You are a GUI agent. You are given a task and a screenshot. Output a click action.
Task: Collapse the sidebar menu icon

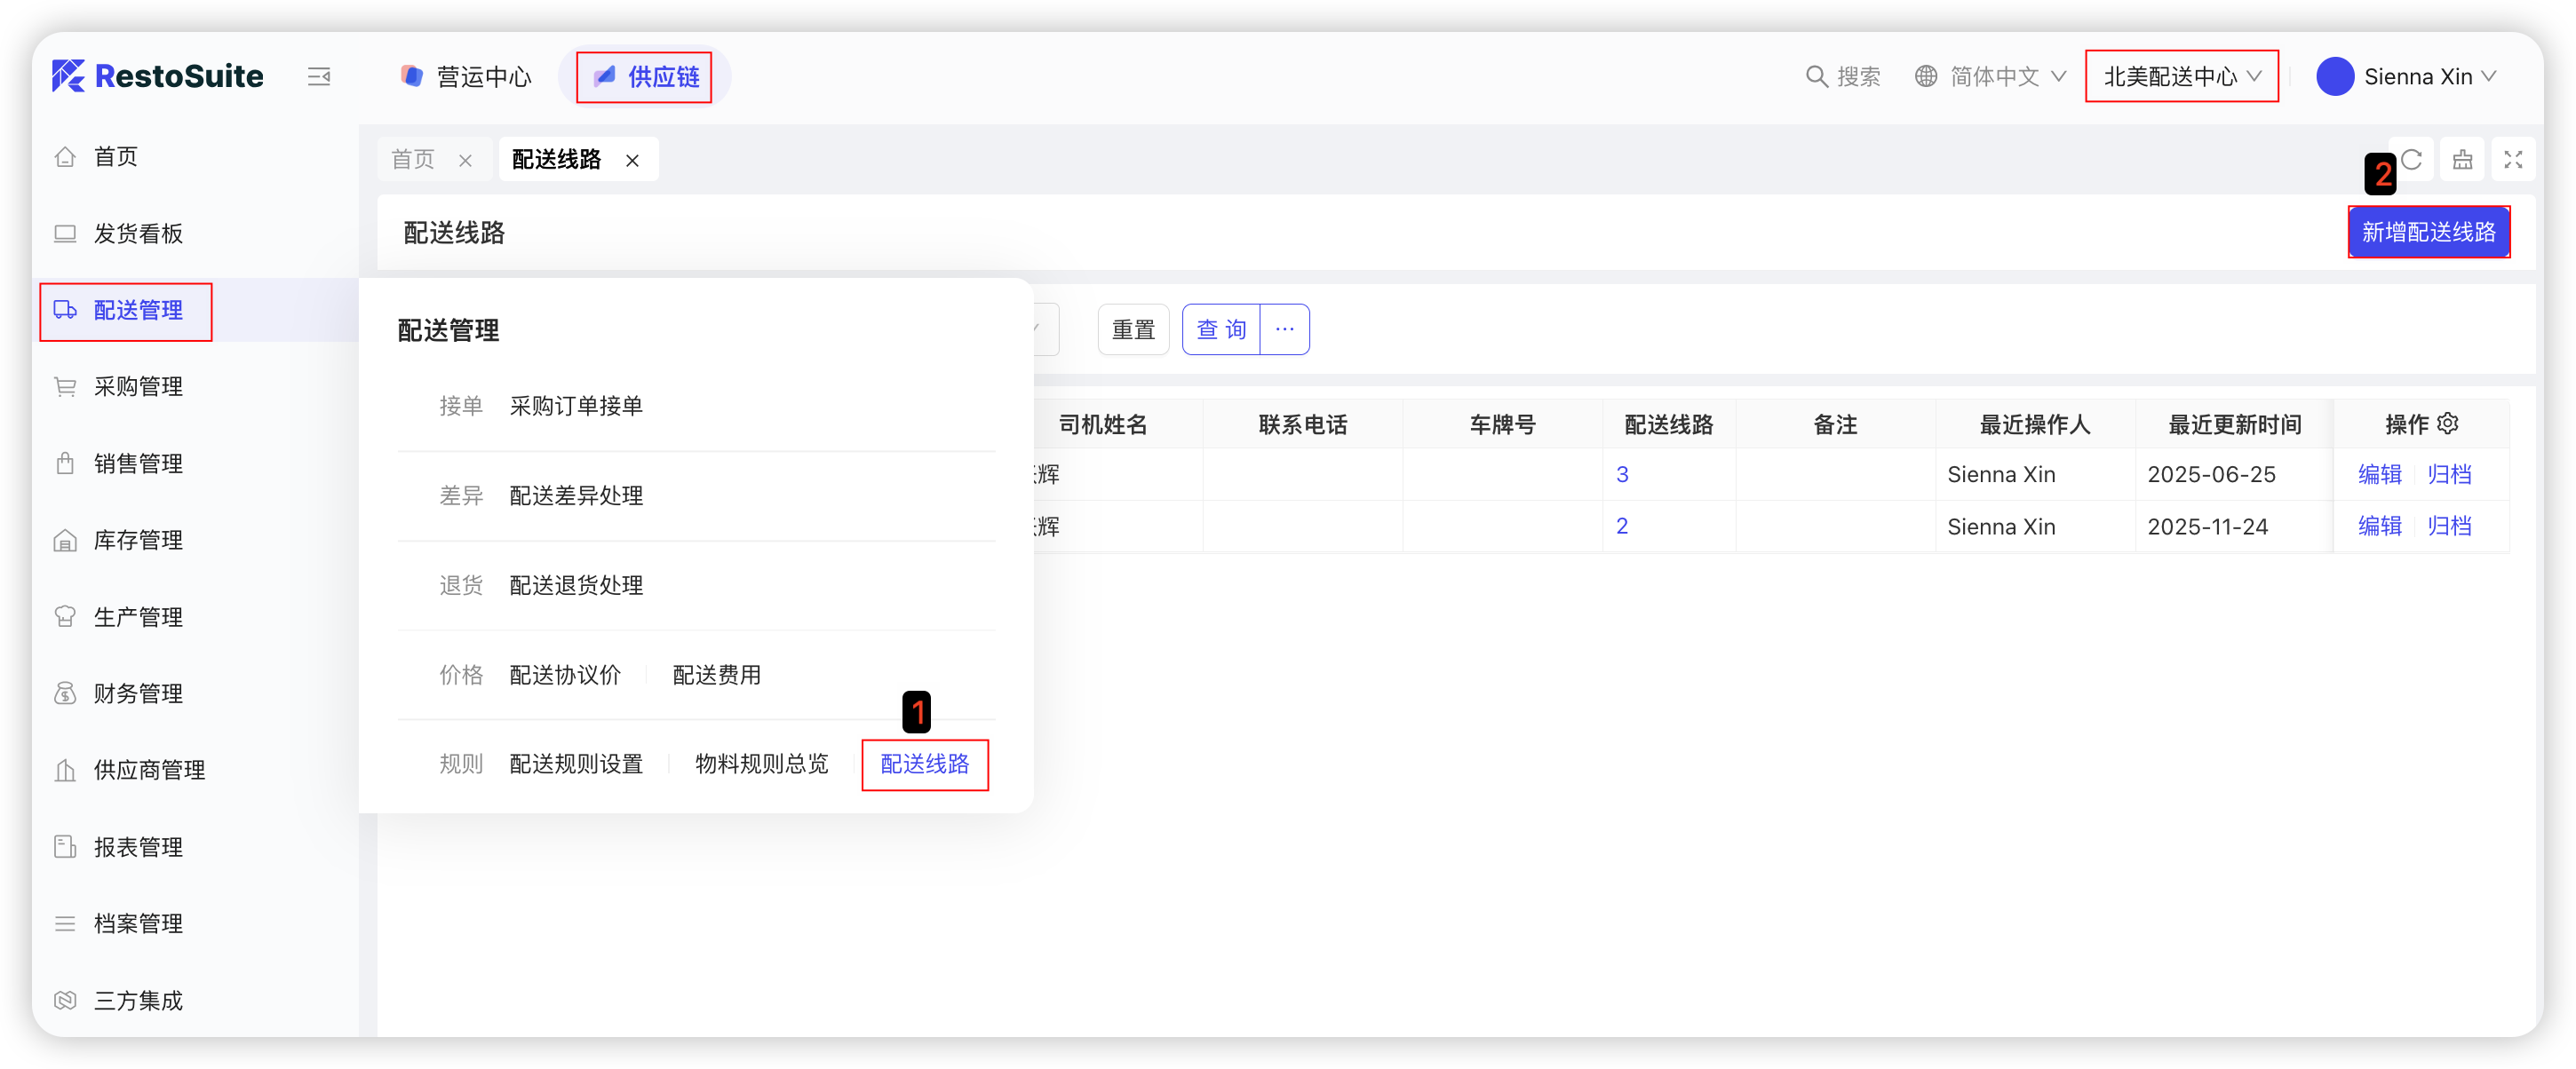319,77
